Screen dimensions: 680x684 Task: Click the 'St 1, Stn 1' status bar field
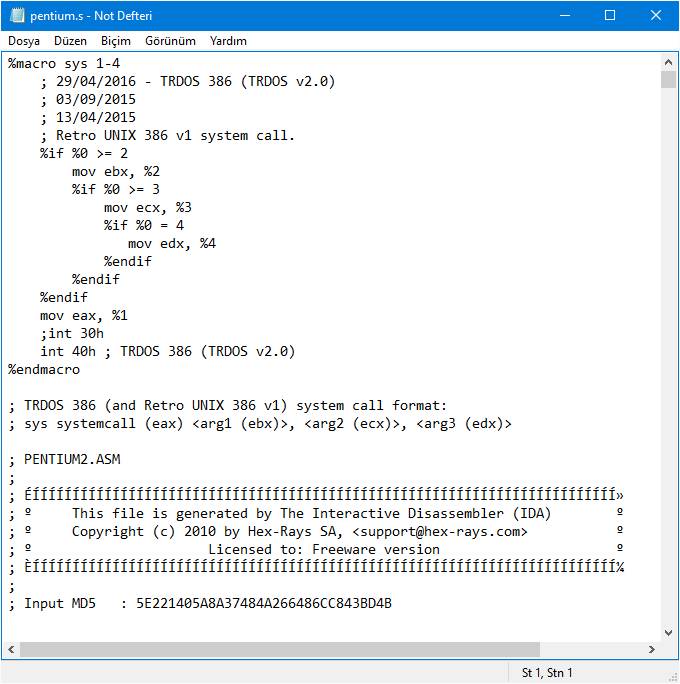547,673
